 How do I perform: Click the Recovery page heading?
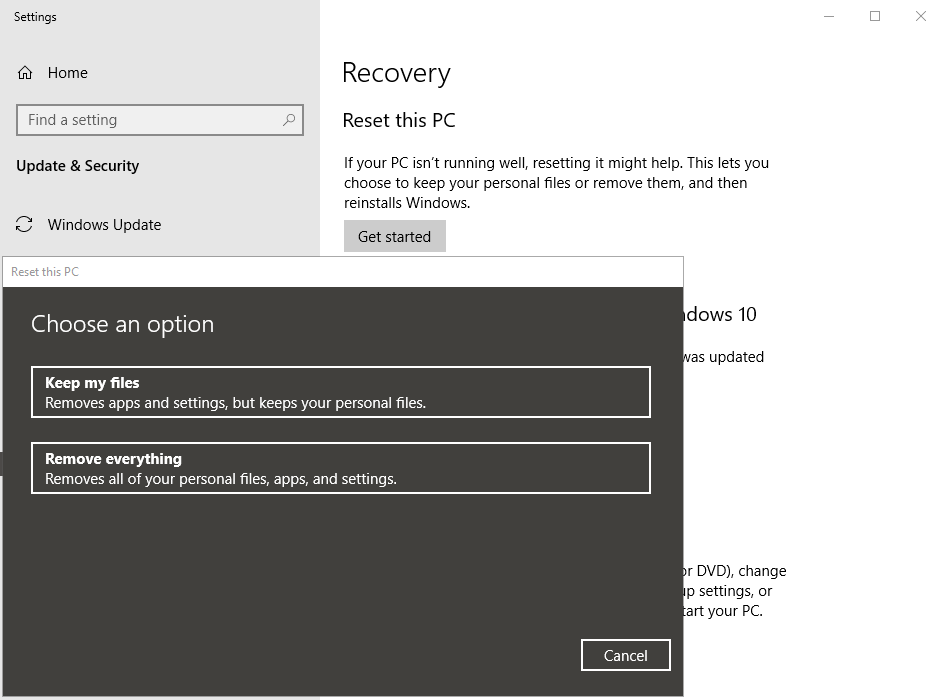tap(396, 73)
